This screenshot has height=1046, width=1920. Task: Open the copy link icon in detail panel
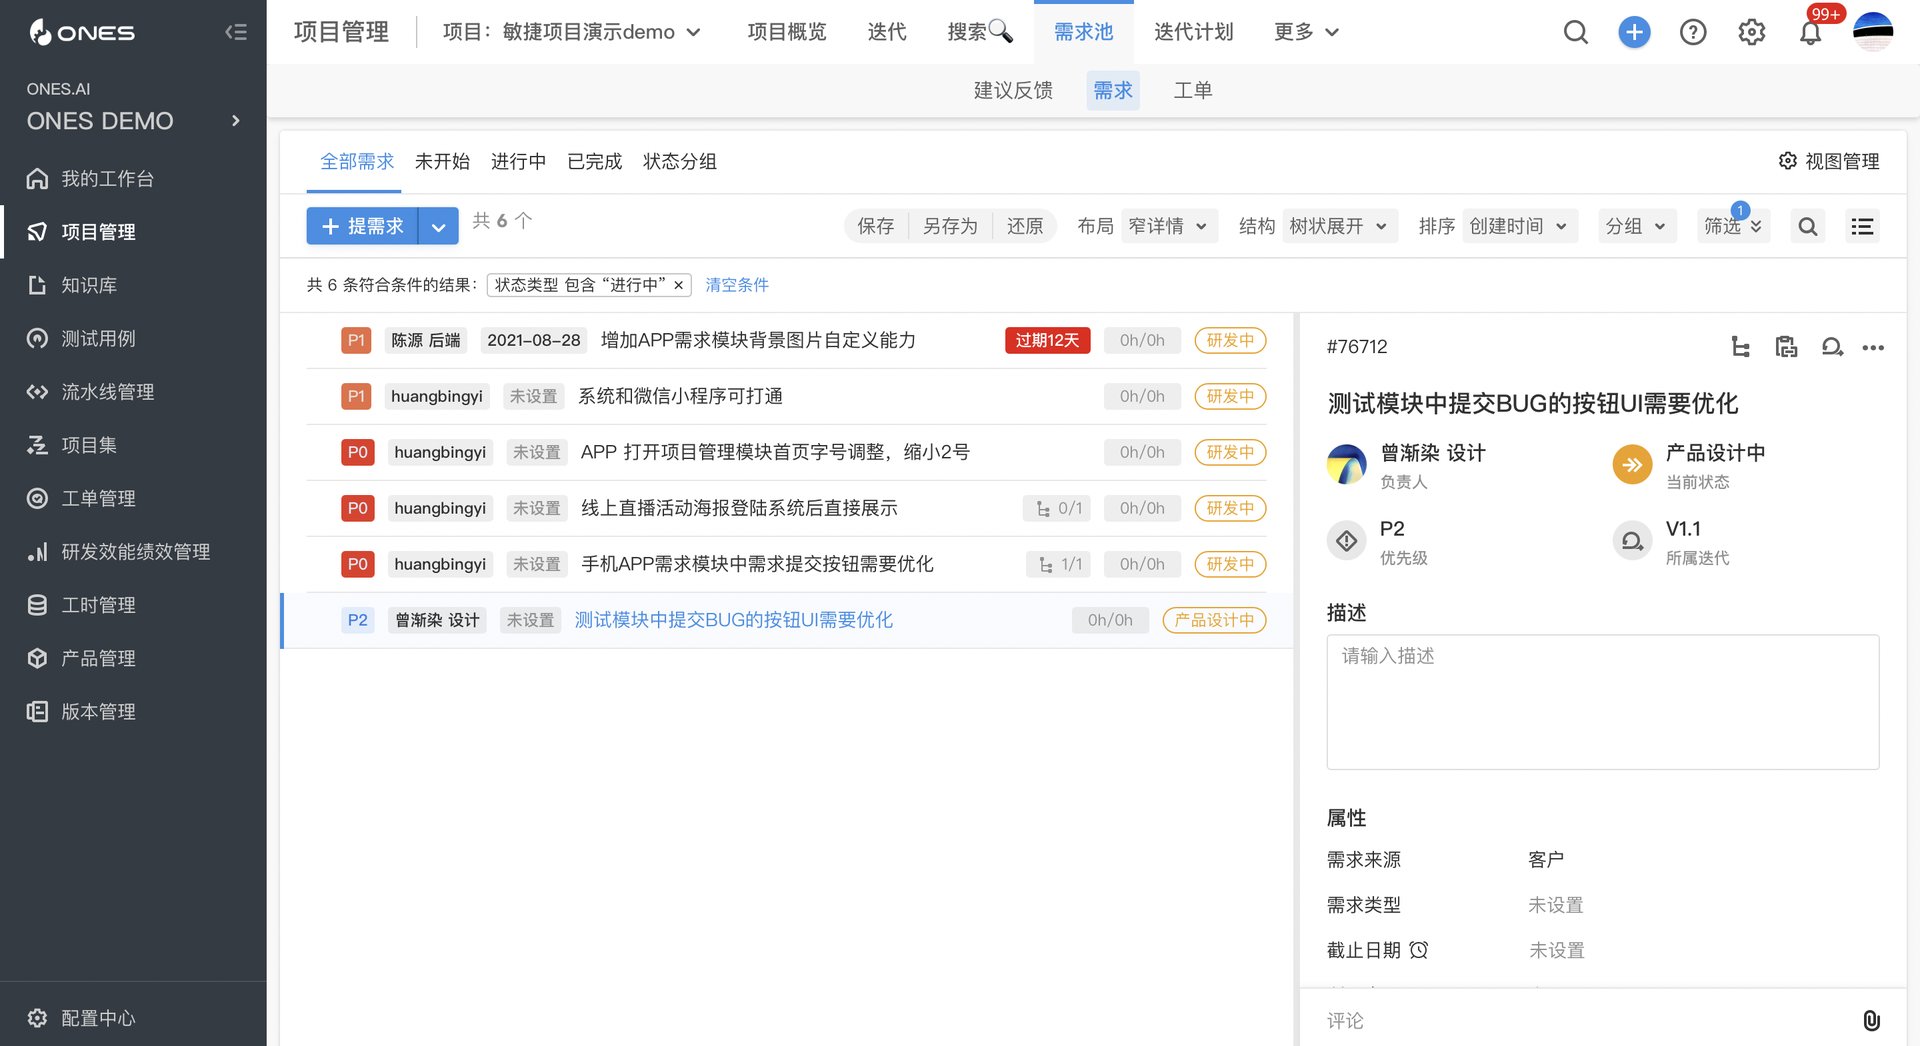click(1786, 347)
